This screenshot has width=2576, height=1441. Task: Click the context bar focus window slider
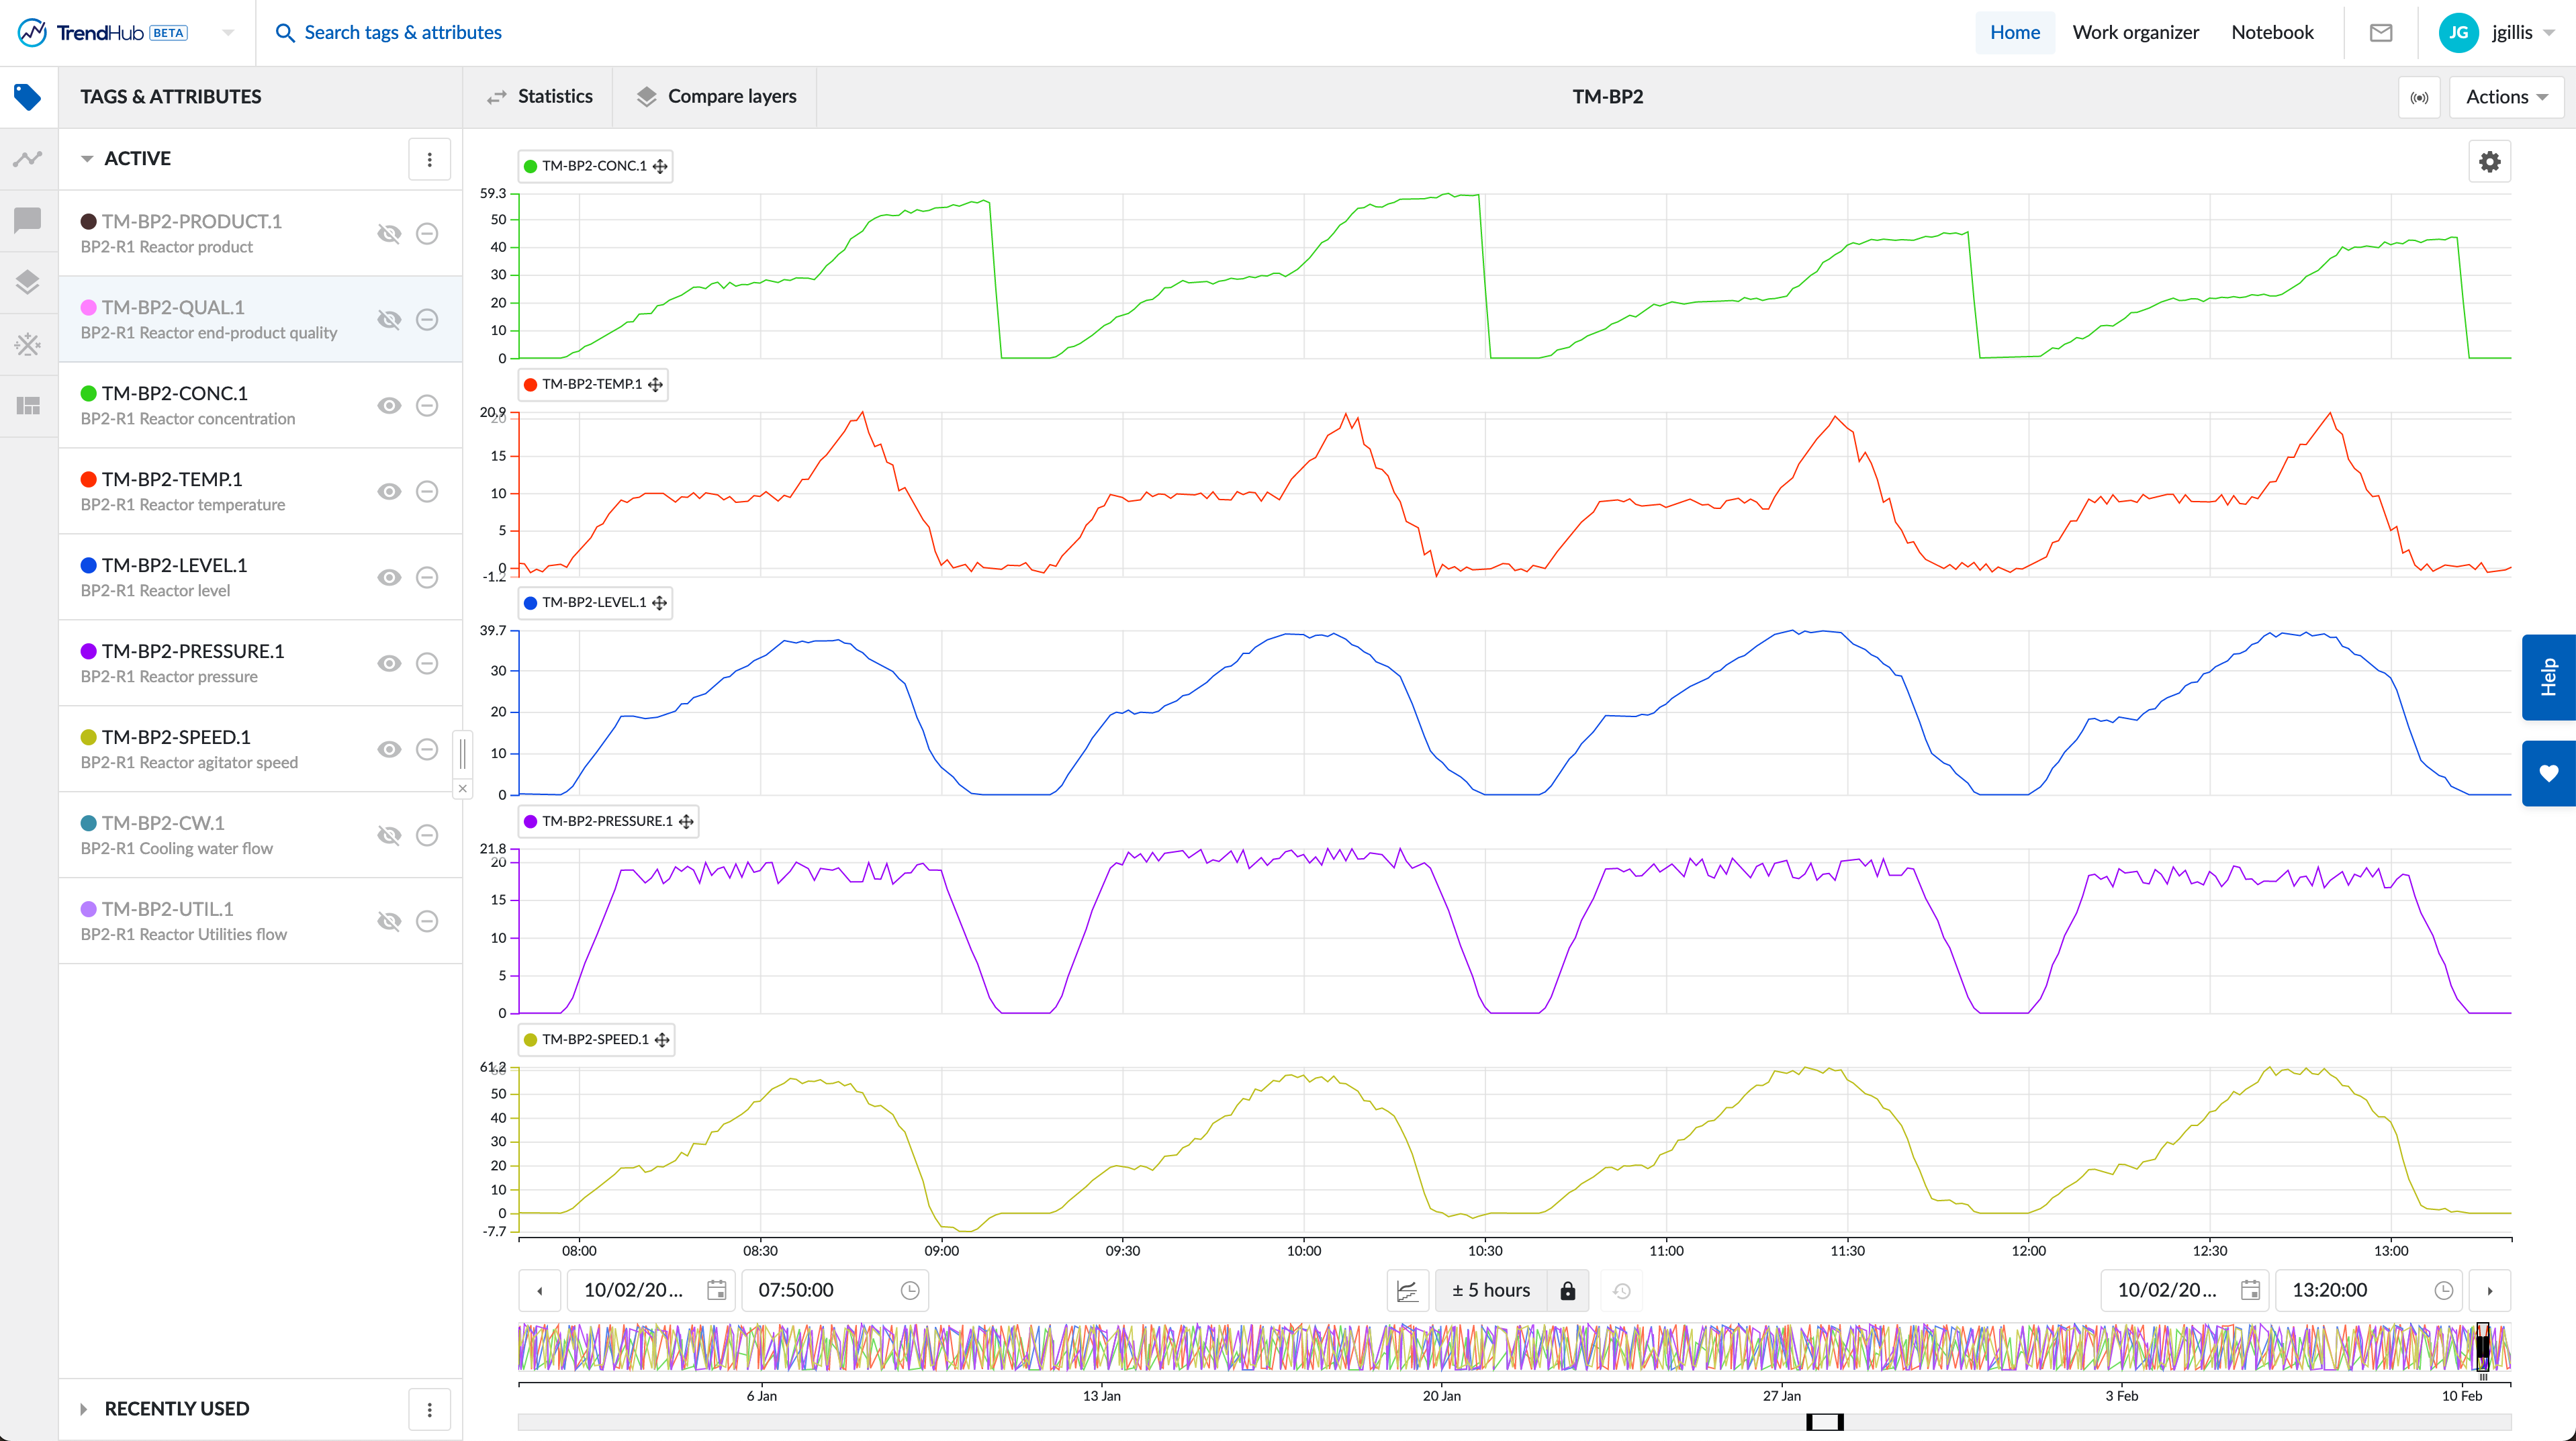(x=2482, y=1347)
